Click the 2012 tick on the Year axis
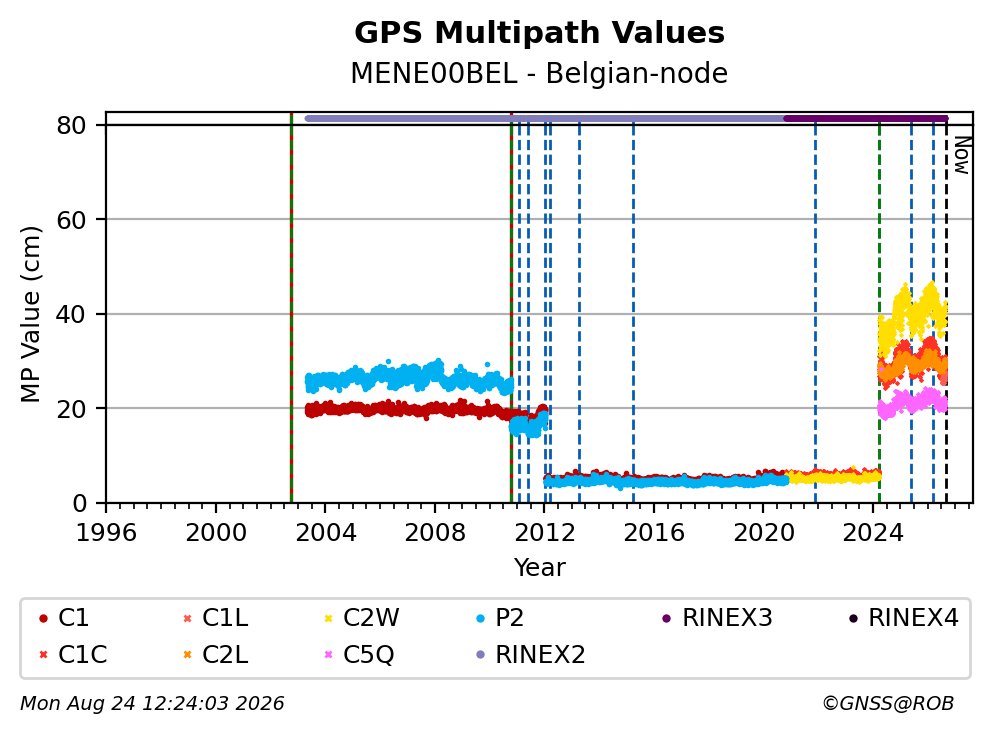This screenshot has width=992, height=734. (x=545, y=533)
